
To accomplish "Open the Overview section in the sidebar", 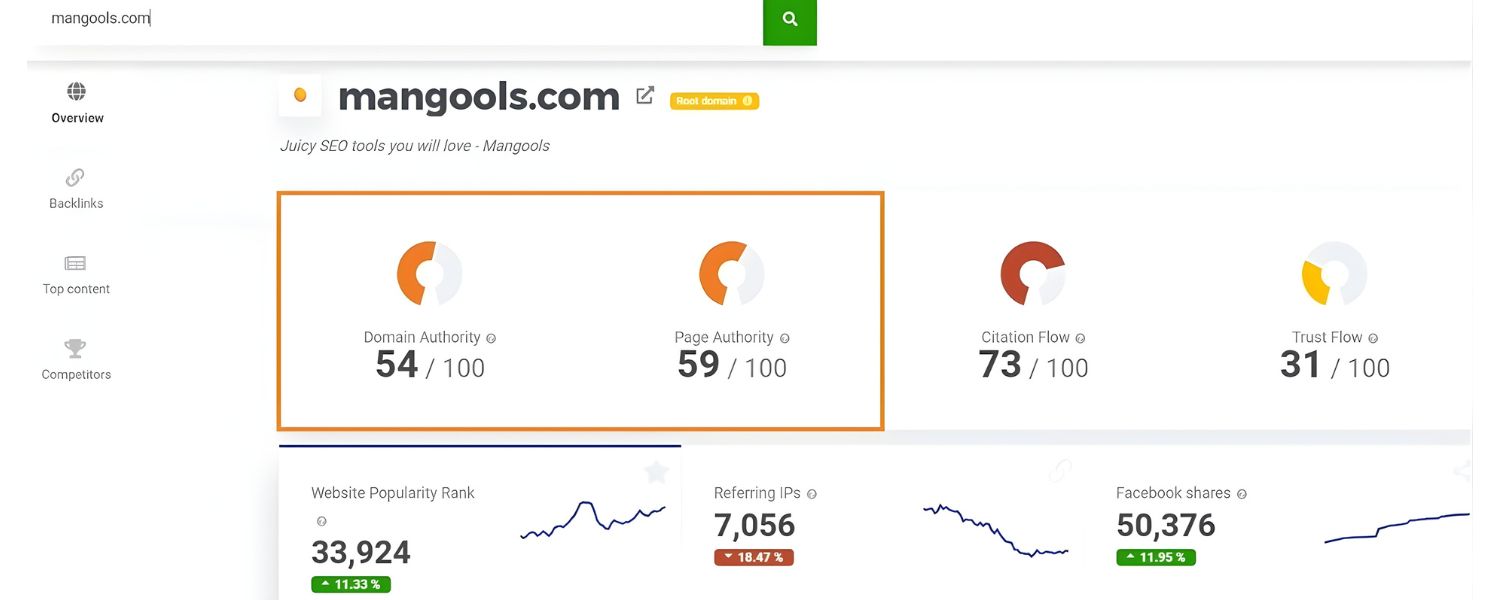I will point(75,103).
